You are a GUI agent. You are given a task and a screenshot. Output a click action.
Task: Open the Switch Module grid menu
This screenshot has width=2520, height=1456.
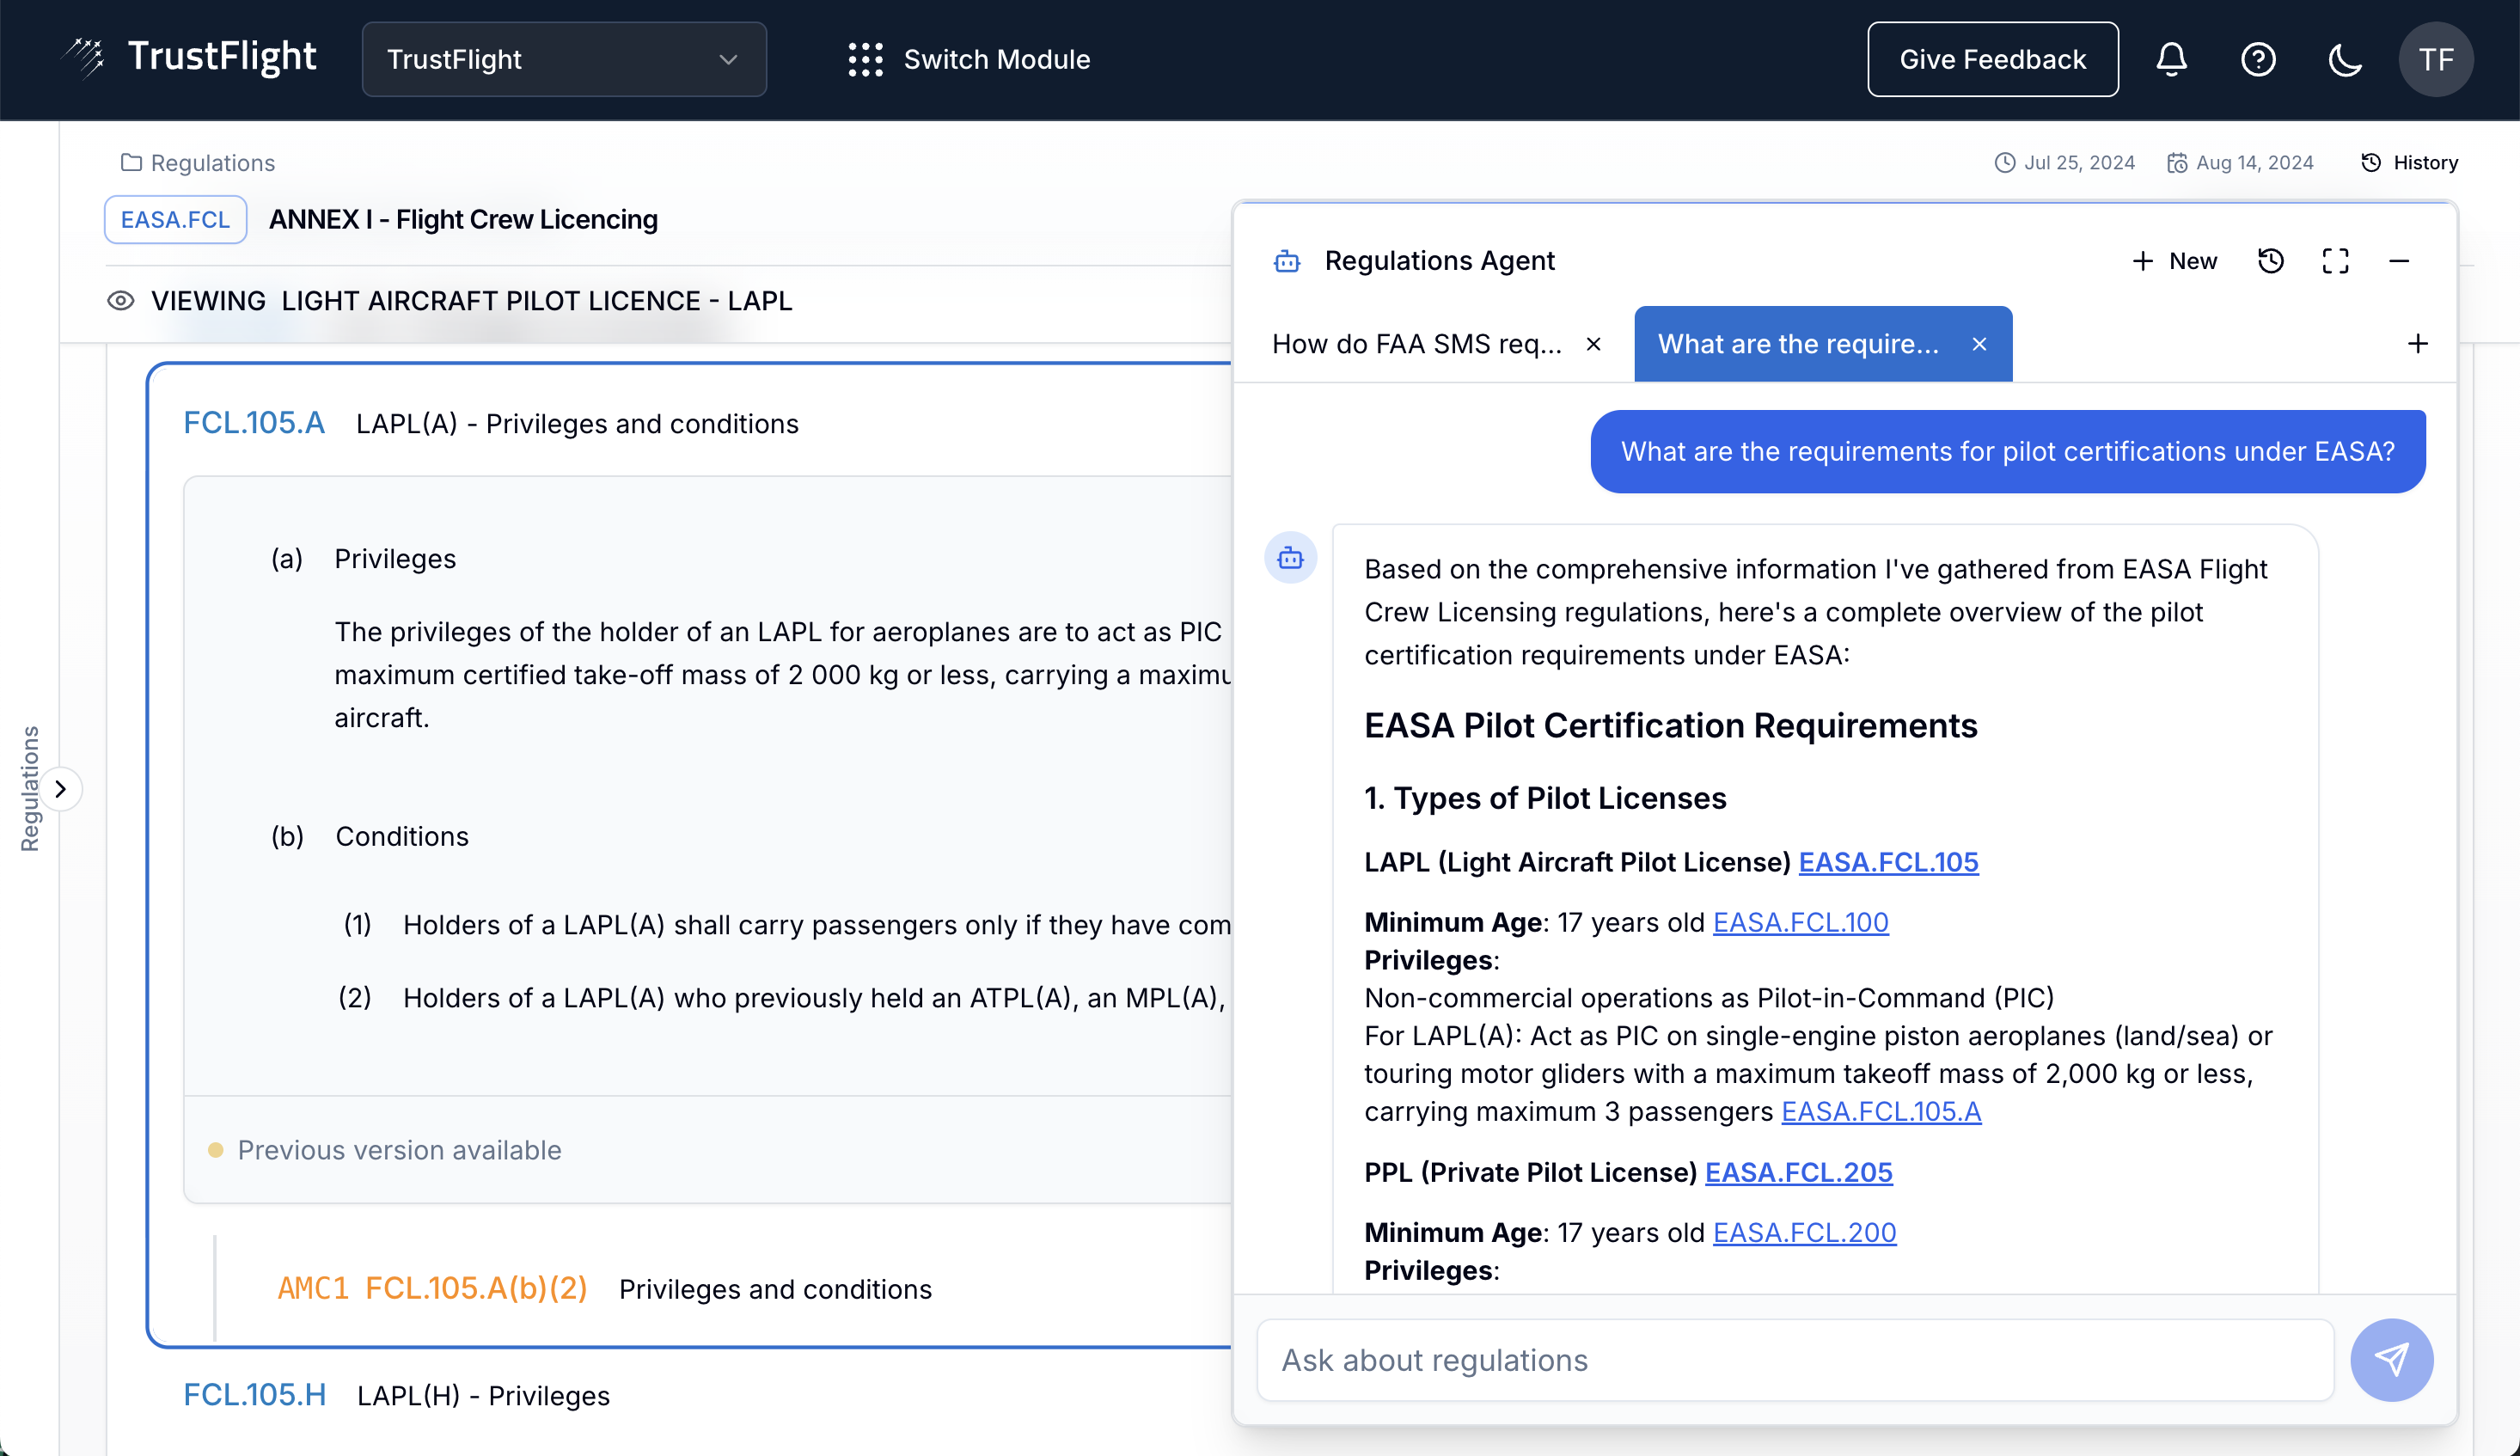coord(969,59)
